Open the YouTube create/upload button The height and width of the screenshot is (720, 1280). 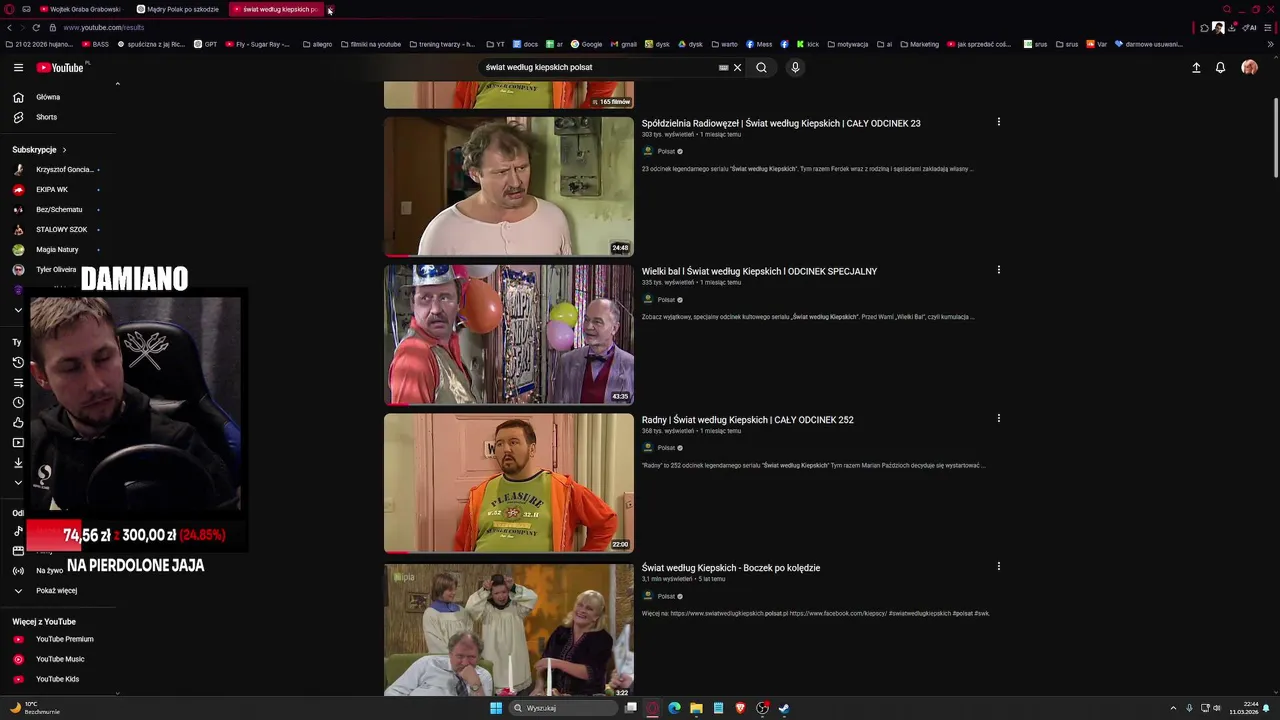pyautogui.click(x=1196, y=67)
